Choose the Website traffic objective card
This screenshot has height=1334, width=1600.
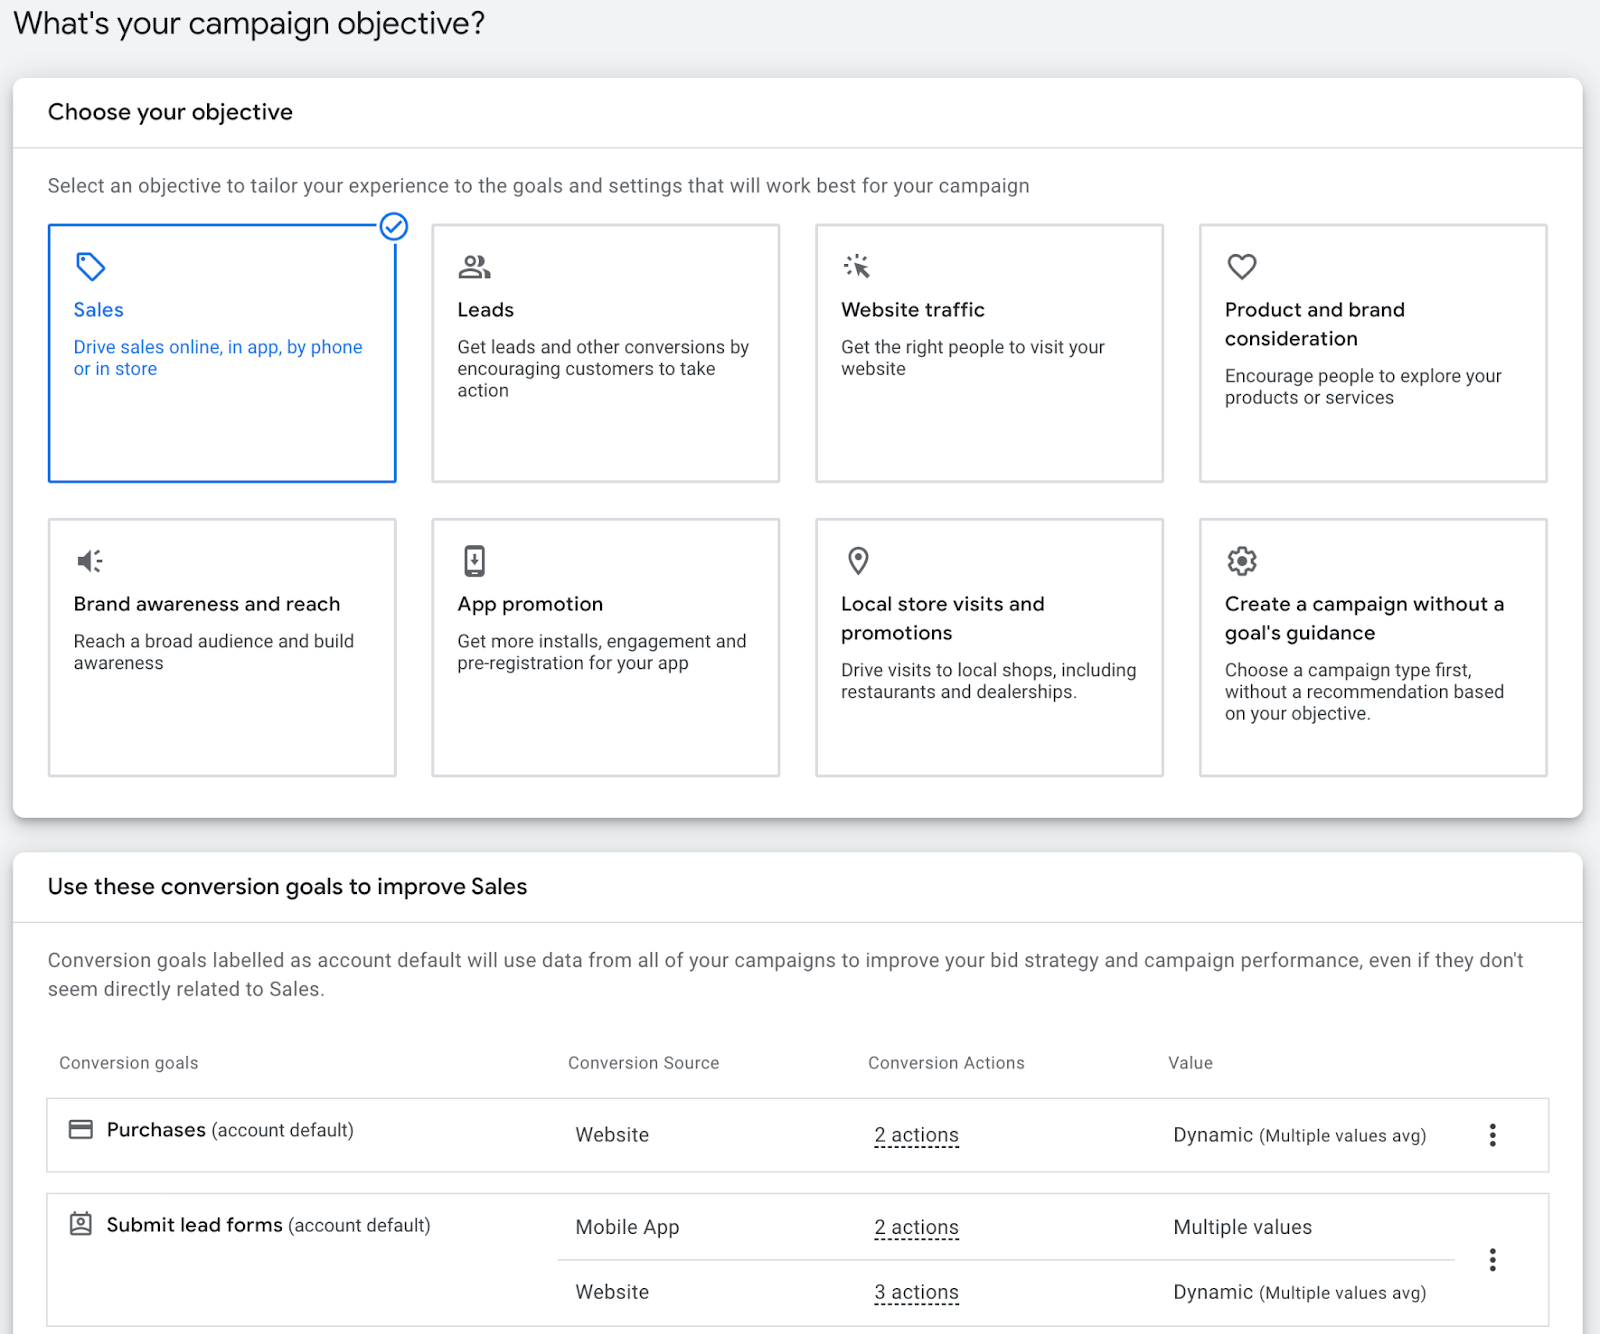pyautogui.click(x=989, y=353)
